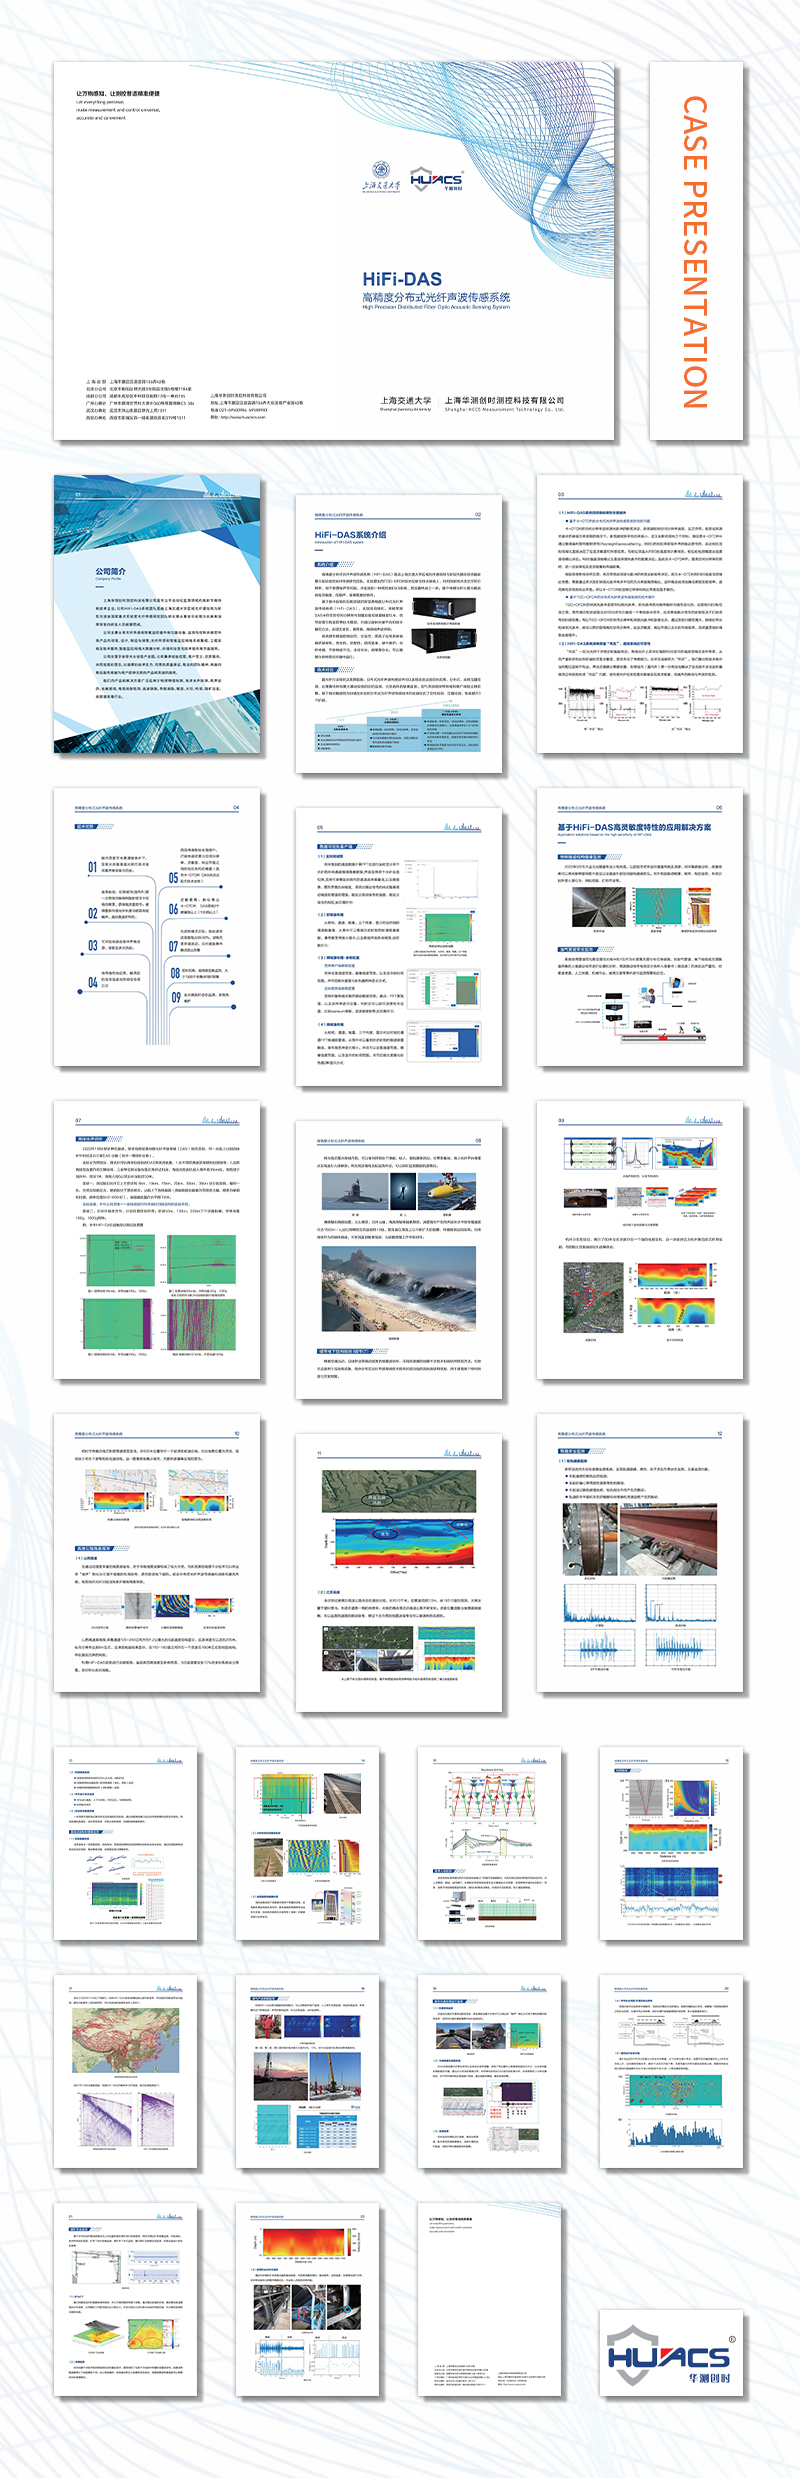Image resolution: width=800 pixels, height=2478 pixels.
Task: Open page 22 with red-orange heatmap
Action: [x=308, y=2298]
